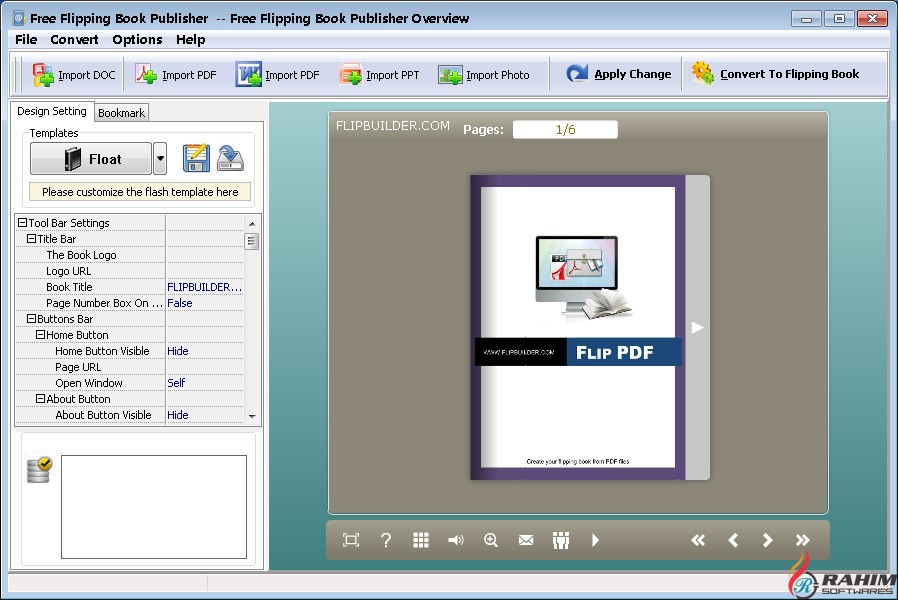Click the Pages number field showing 1/6
The image size is (898, 600).
565,129
